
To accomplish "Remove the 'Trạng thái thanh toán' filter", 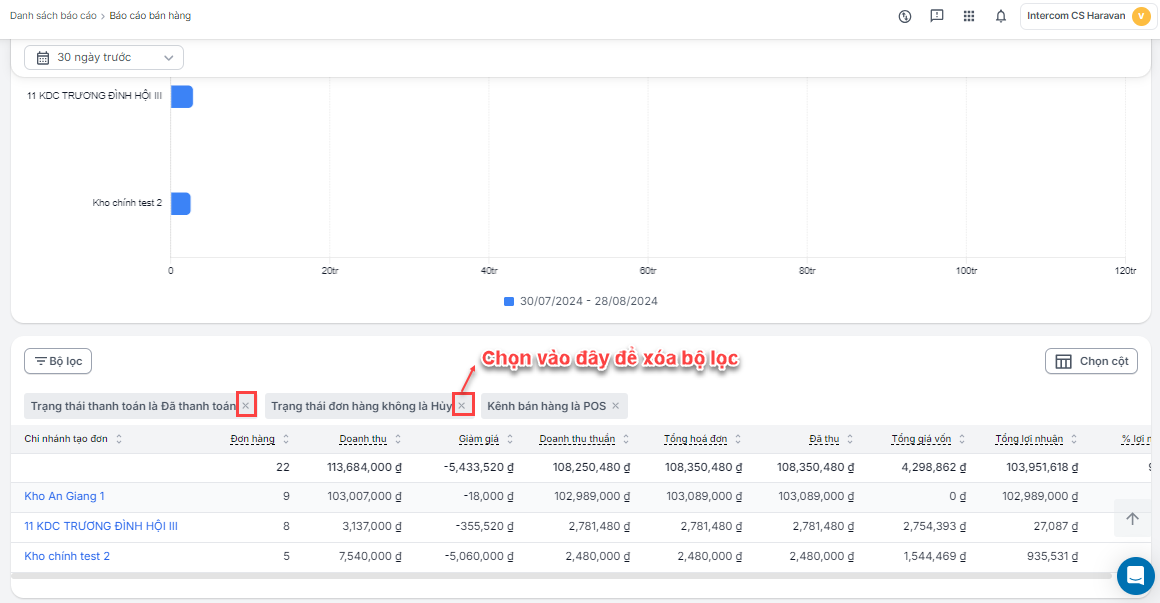I will (x=246, y=406).
